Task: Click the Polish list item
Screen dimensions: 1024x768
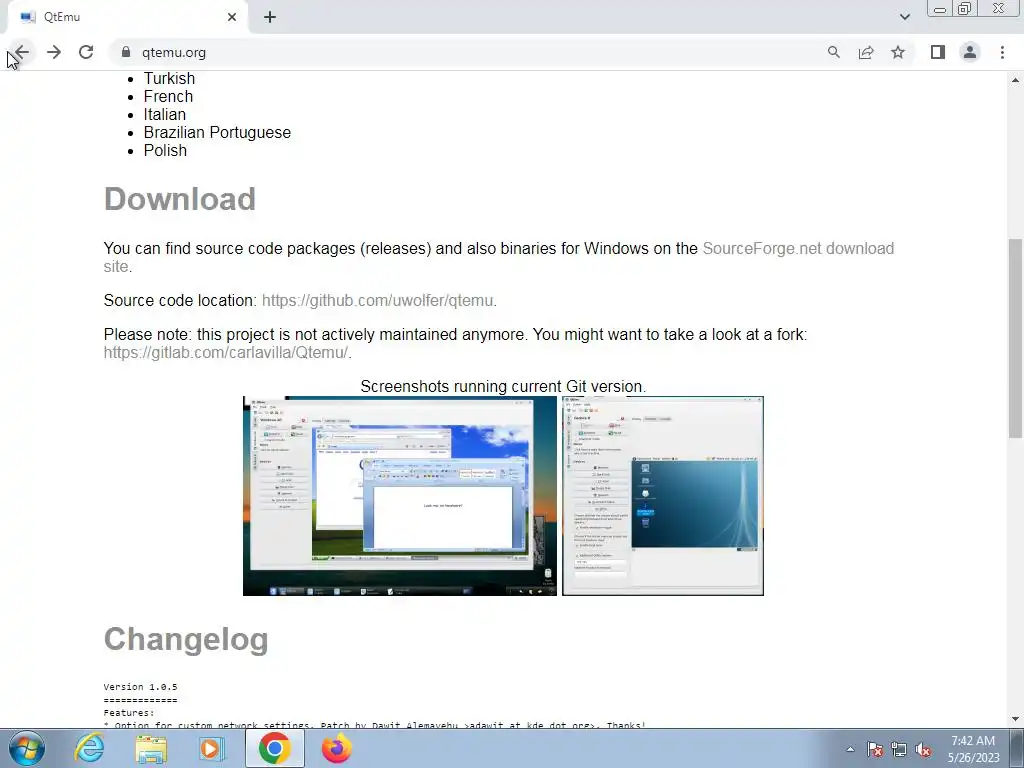Action: tap(165, 150)
